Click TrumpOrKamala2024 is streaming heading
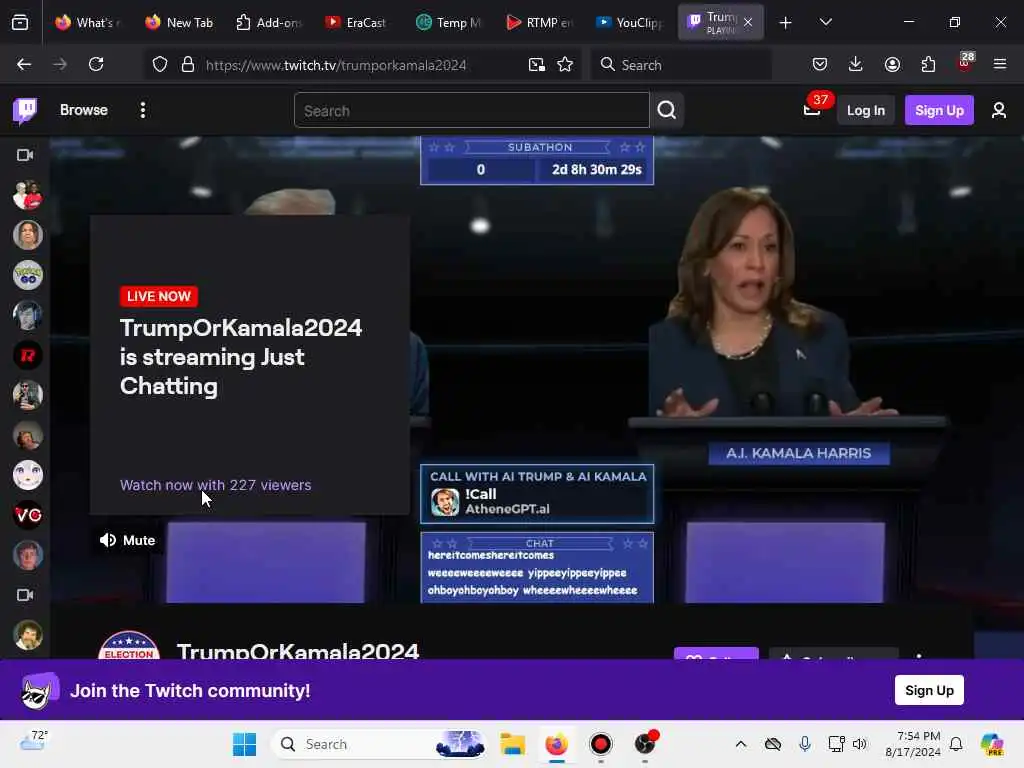Image resolution: width=1024 pixels, height=768 pixels. [240, 357]
